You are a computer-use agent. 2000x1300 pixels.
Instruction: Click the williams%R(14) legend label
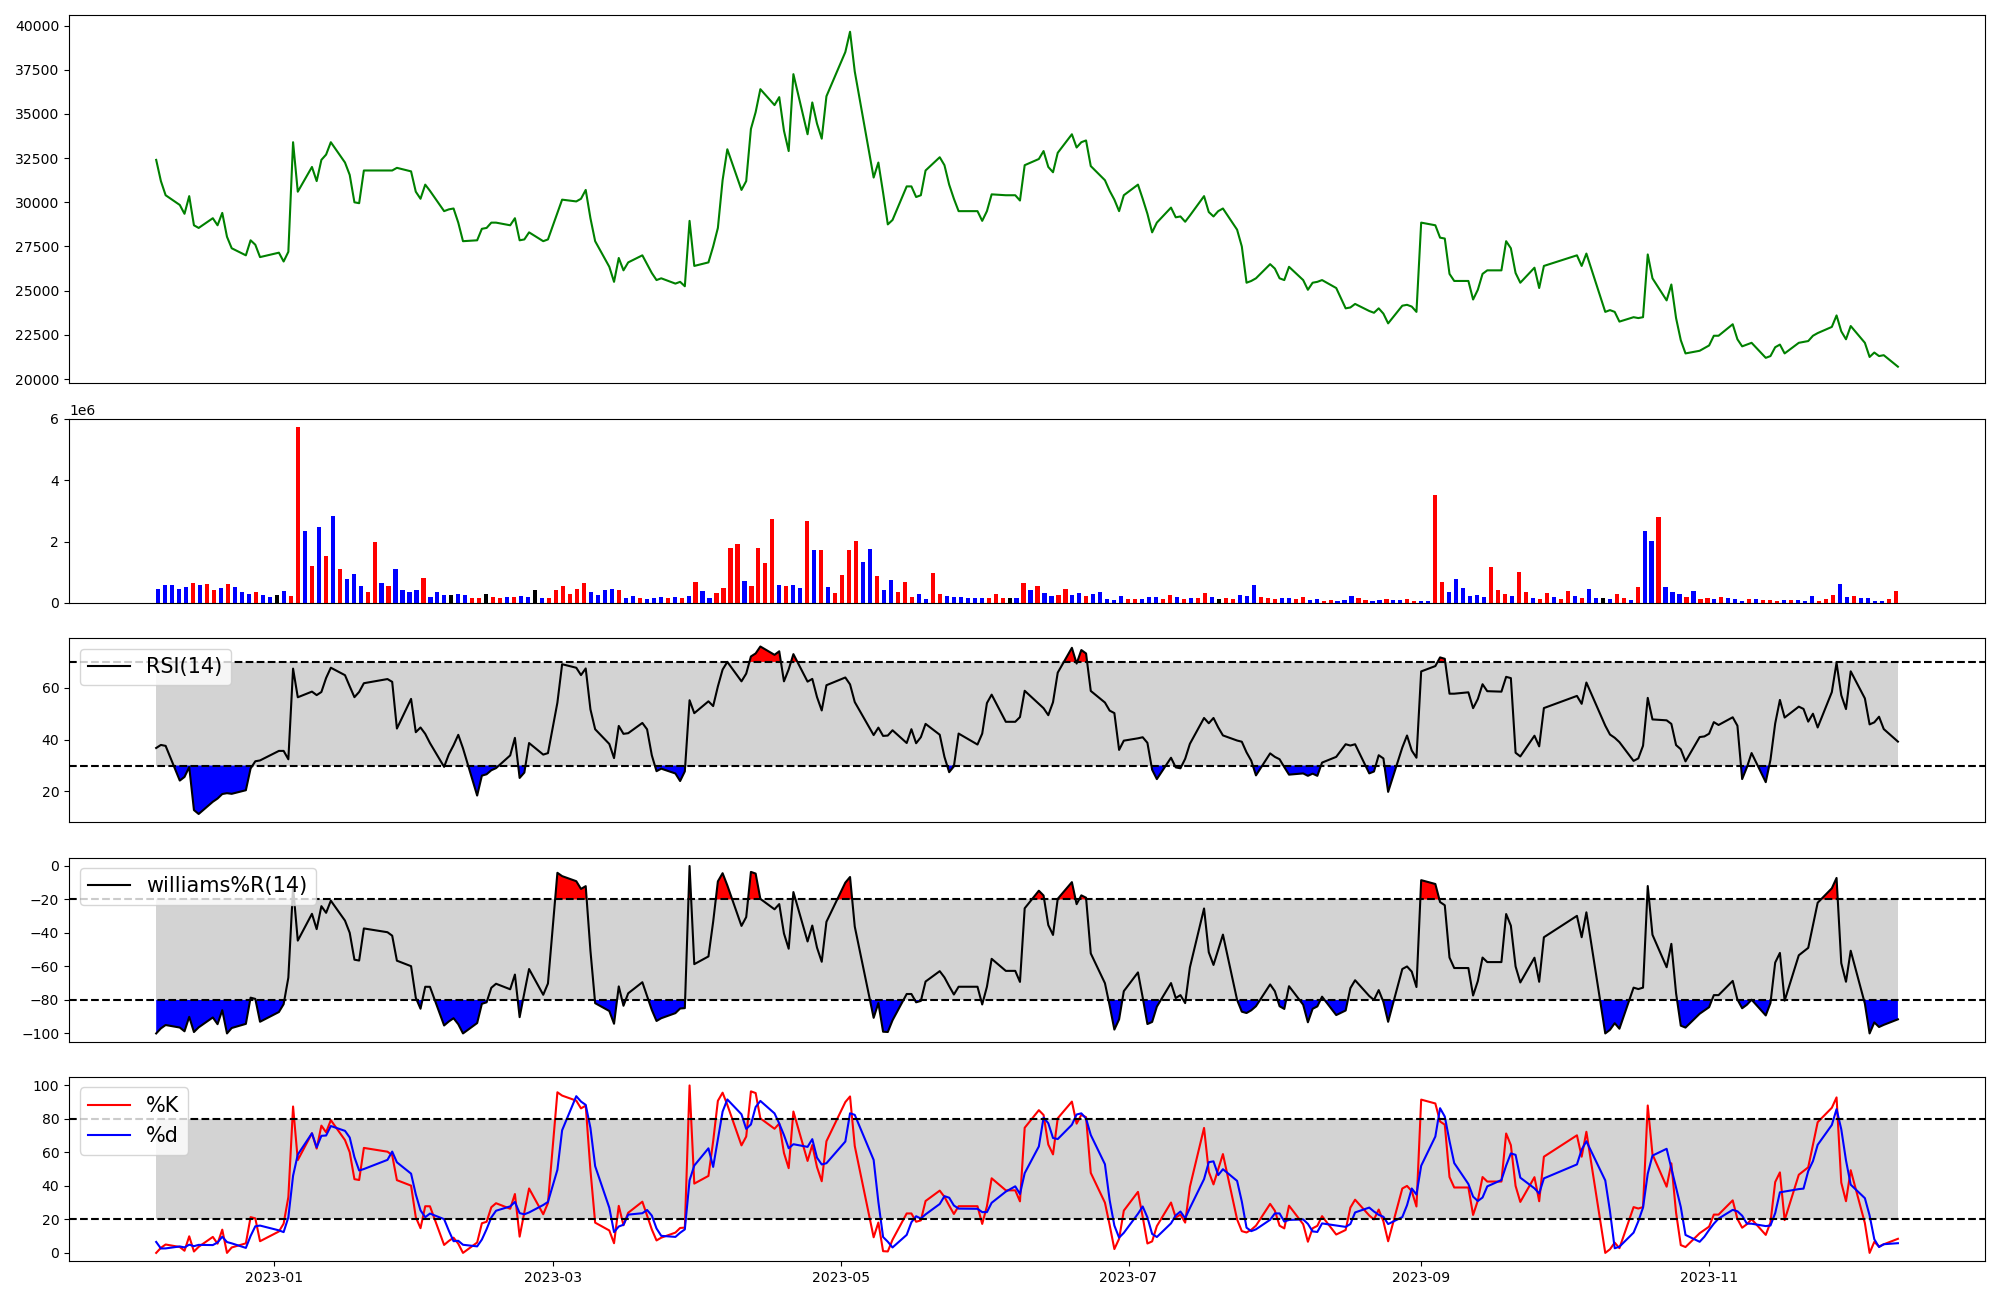[226, 885]
